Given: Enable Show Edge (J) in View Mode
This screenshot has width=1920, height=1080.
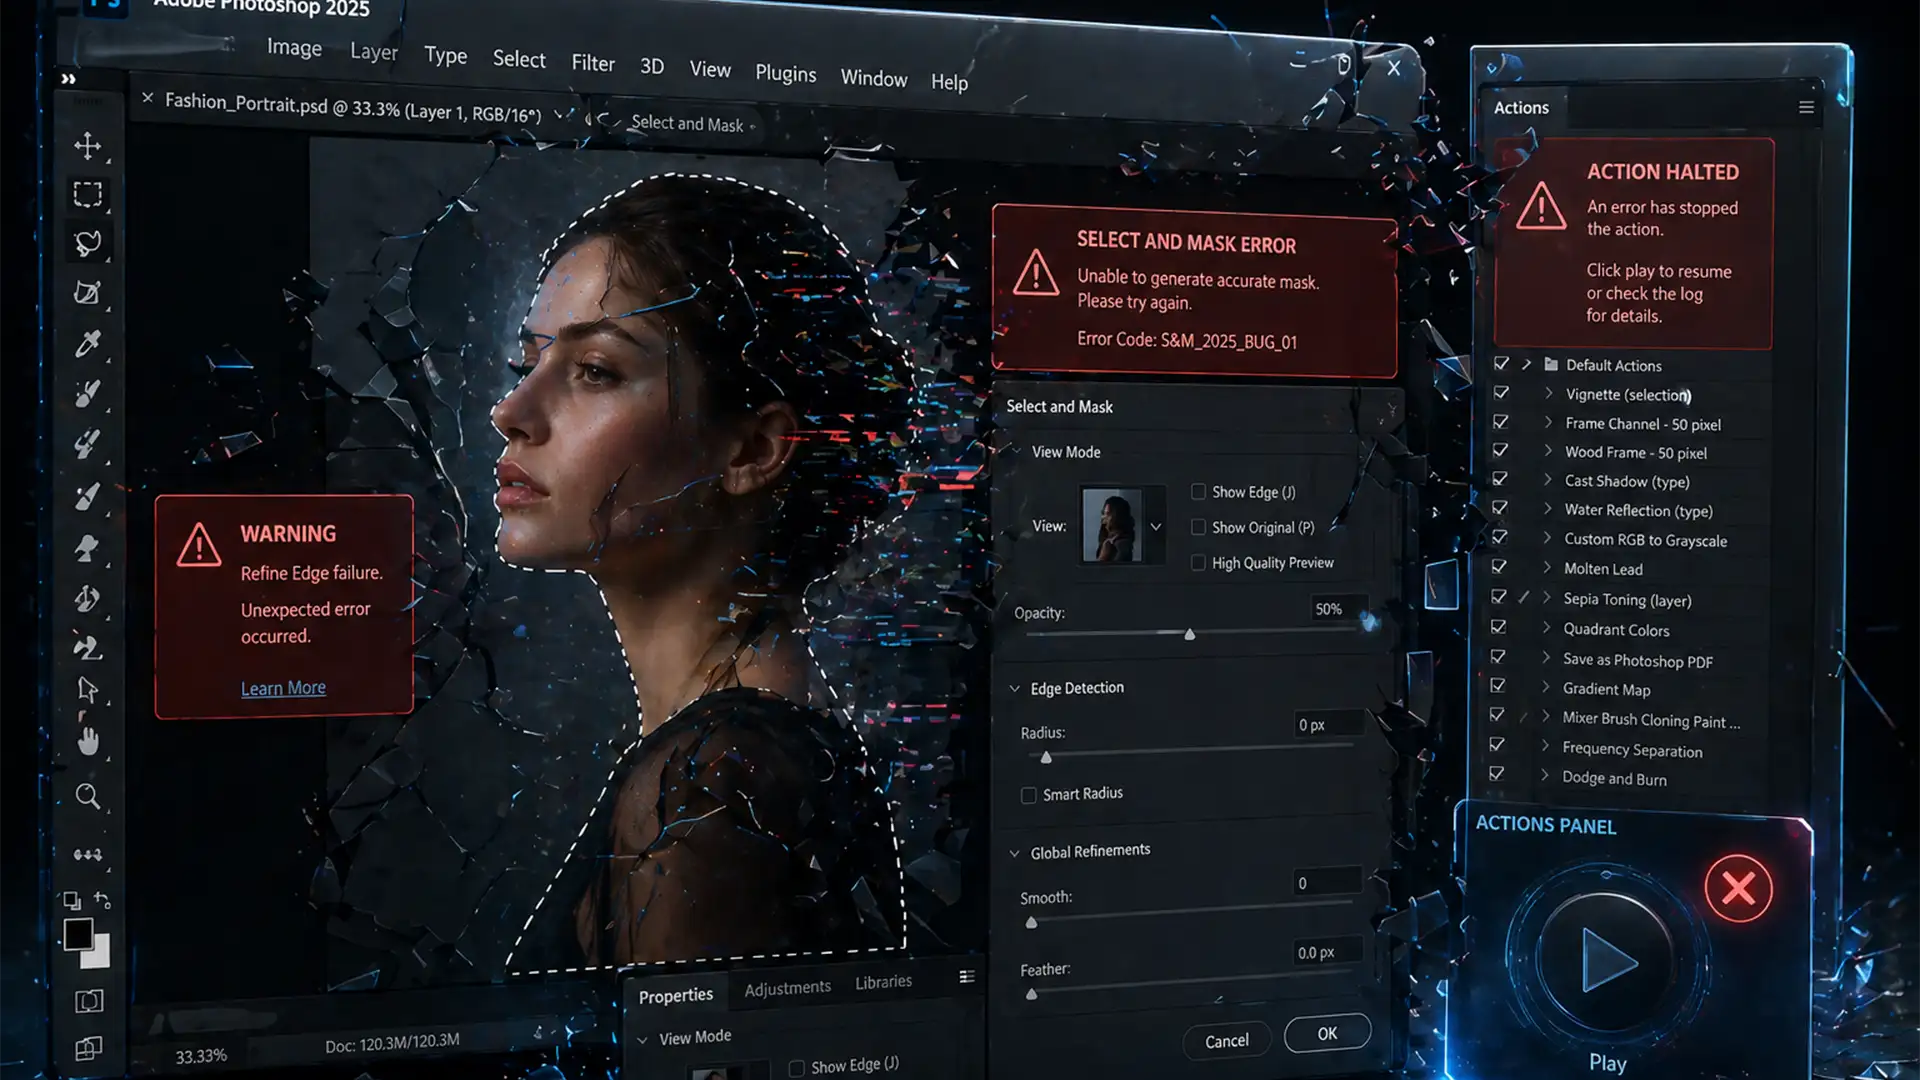Looking at the screenshot, I should [x=1197, y=491].
